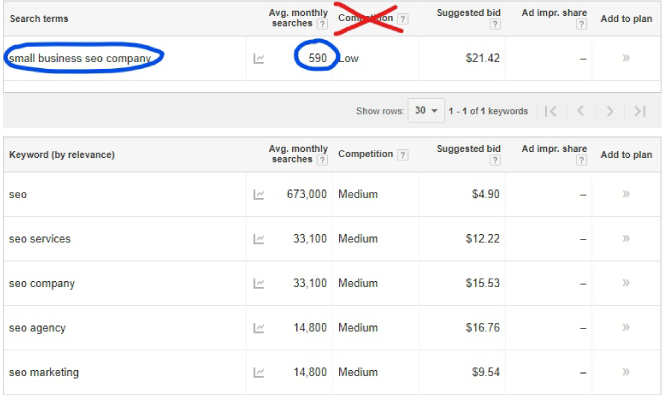Image resolution: width=666 pixels, height=395 pixels.
Task: Add seo services to plan
Action: 626,238
